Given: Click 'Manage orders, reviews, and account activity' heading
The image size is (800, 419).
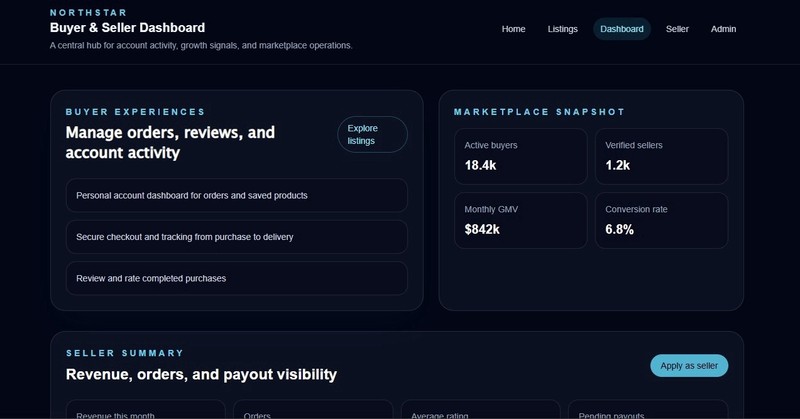Looking at the screenshot, I should click(x=170, y=142).
